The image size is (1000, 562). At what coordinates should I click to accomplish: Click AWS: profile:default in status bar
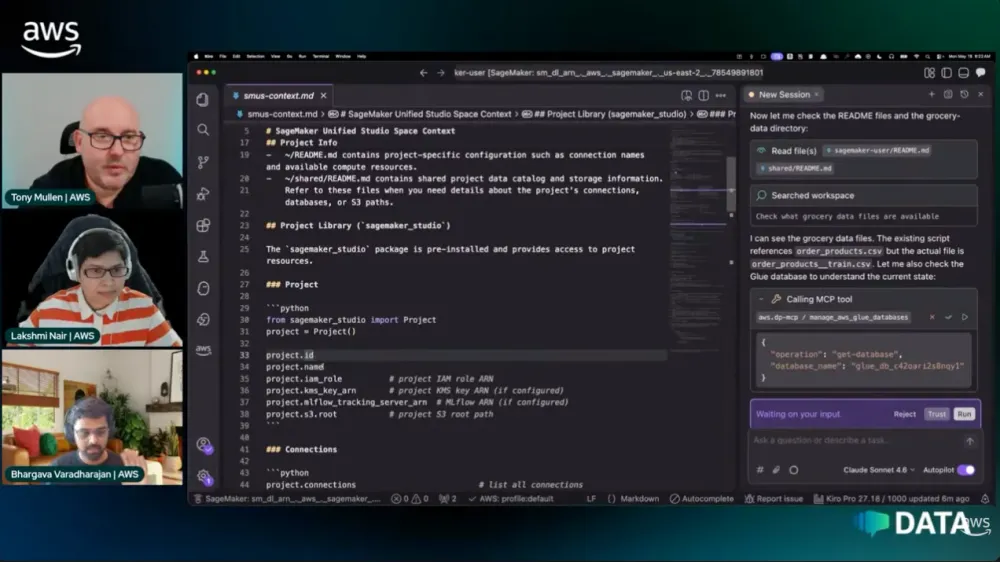click(x=511, y=499)
